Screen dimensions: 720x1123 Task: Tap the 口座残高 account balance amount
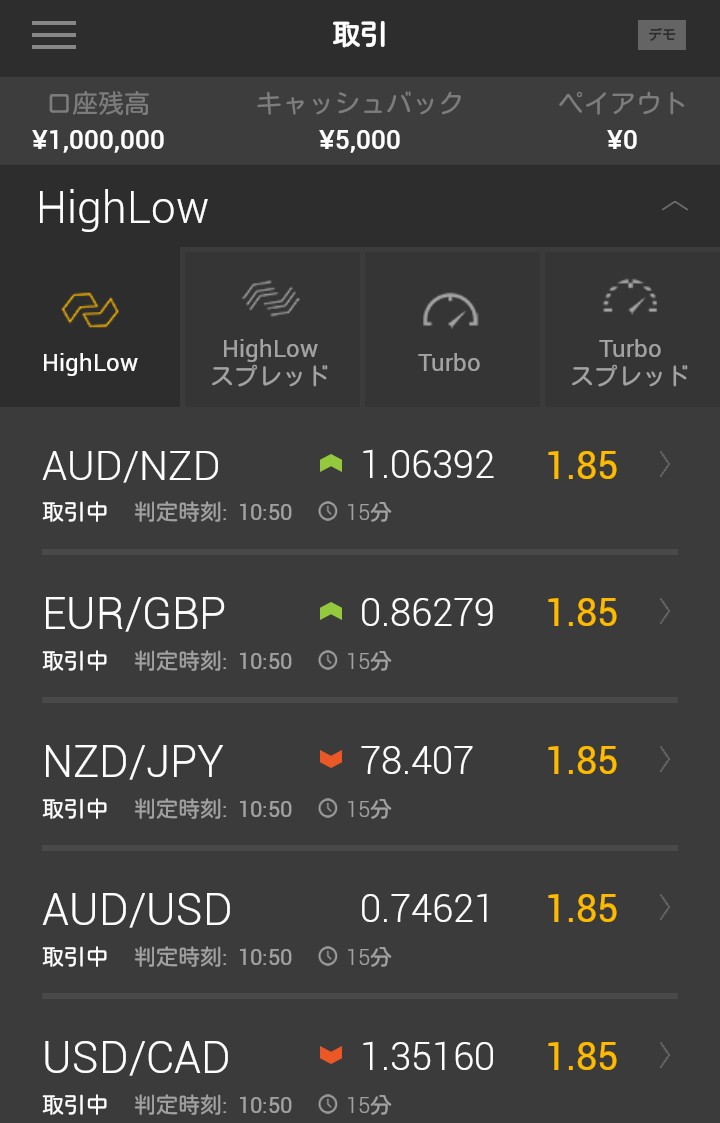[x=99, y=140]
